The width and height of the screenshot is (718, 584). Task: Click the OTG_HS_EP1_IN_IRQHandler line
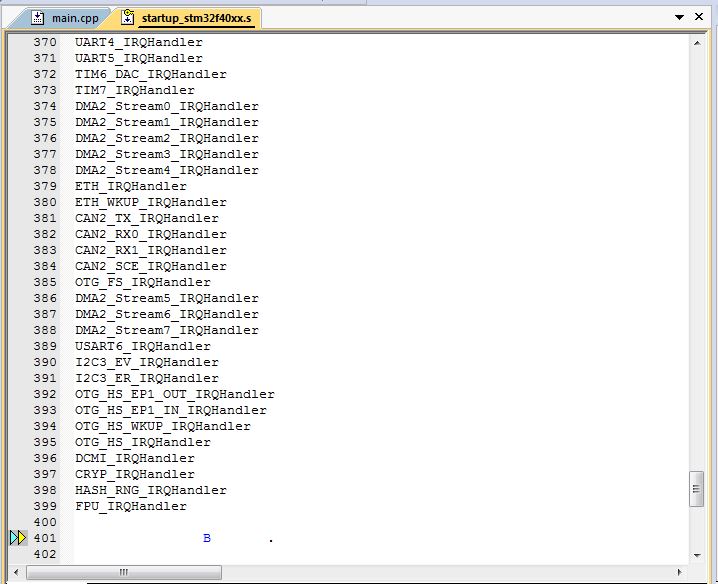pos(171,410)
